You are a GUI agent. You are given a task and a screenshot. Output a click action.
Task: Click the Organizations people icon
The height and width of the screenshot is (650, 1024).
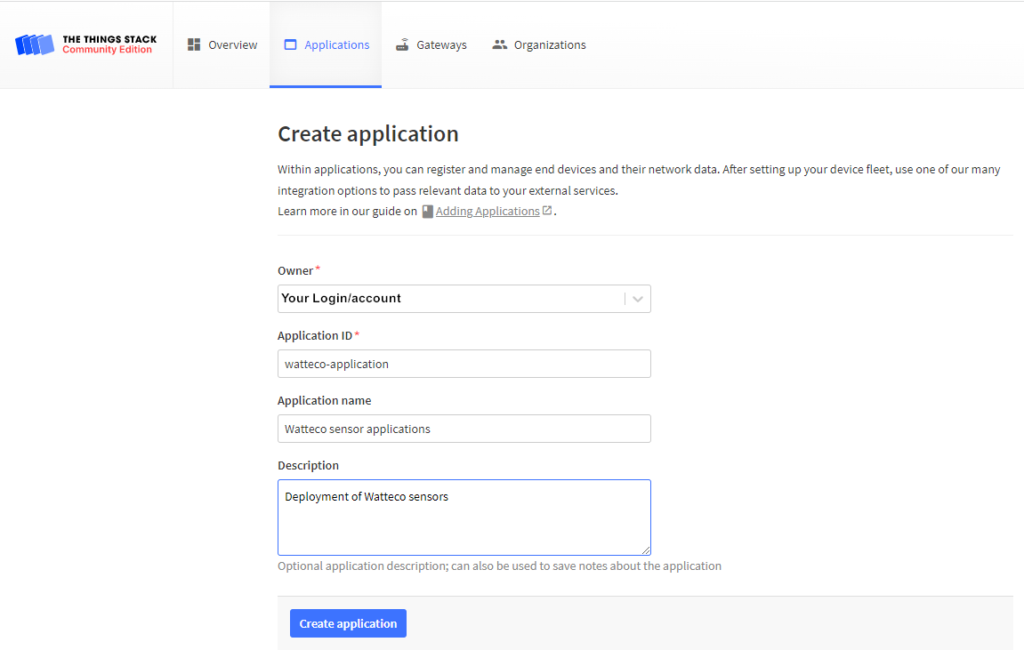tap(500, 45)
